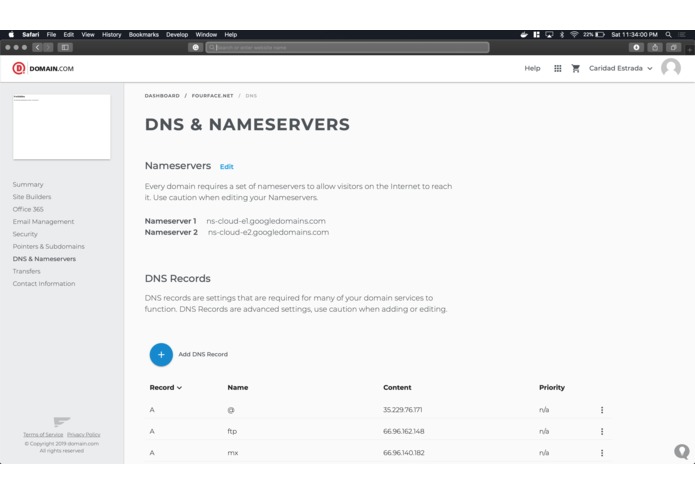Image resolution: width=695 pixels, height=494 pixels.
Task: Click the Safari share icon
Action: point(655,47)
